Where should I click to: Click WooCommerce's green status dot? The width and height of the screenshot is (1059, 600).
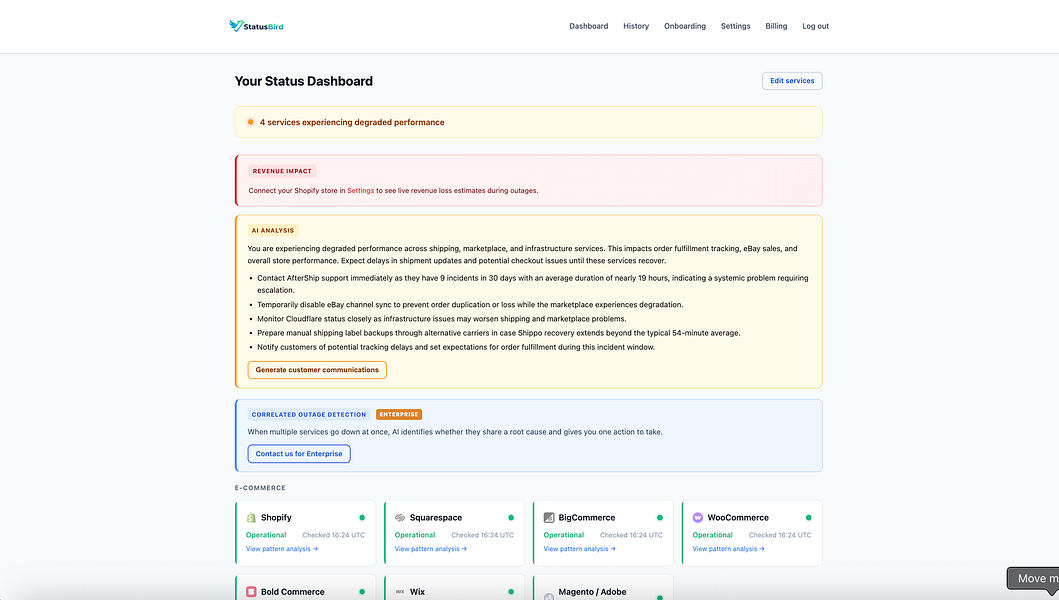(808, 518)
